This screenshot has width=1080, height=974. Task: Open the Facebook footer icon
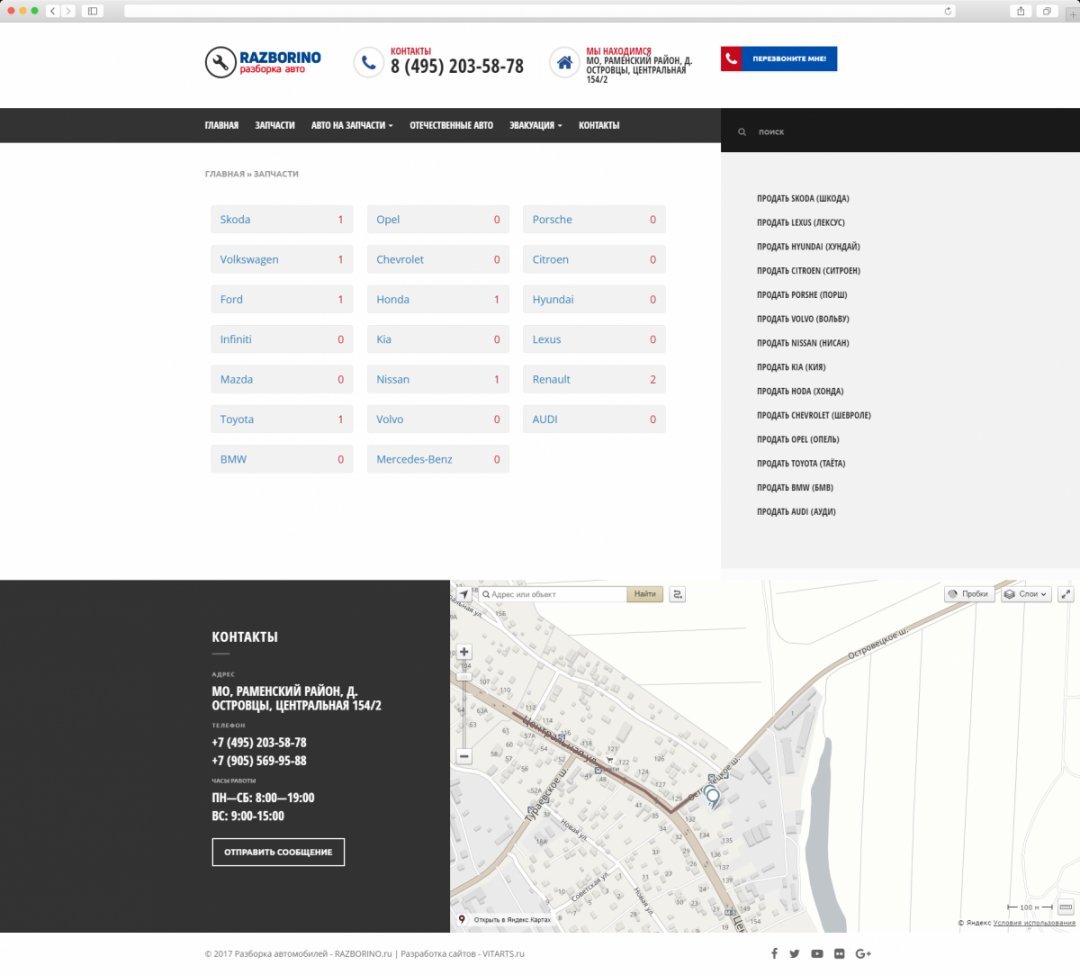(x=773, y=954)
